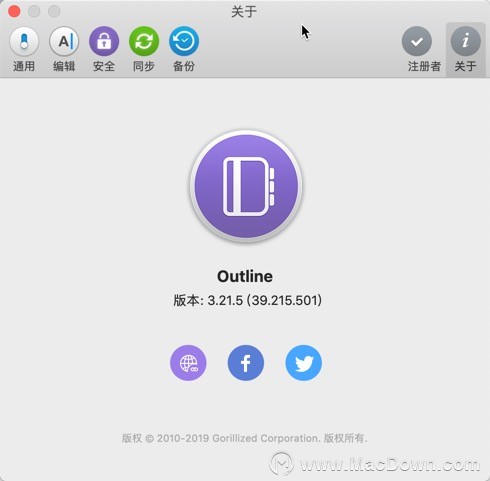Screen dimensions: 490x481
Task: Open the Outline Facebook page
Action: (x=246, y=363)
